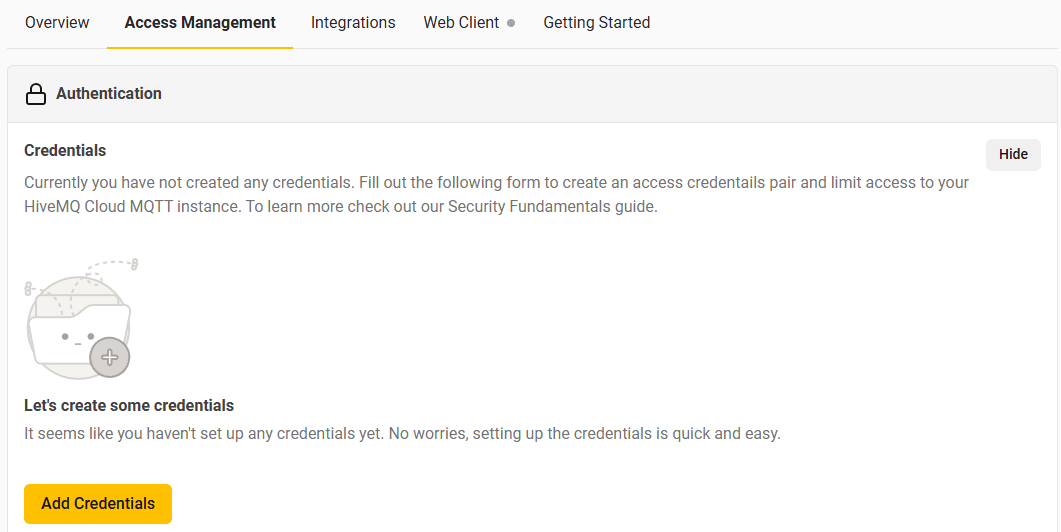Collapse the Authentication panel header
The image size is (1061, 532).
[532, 94]
